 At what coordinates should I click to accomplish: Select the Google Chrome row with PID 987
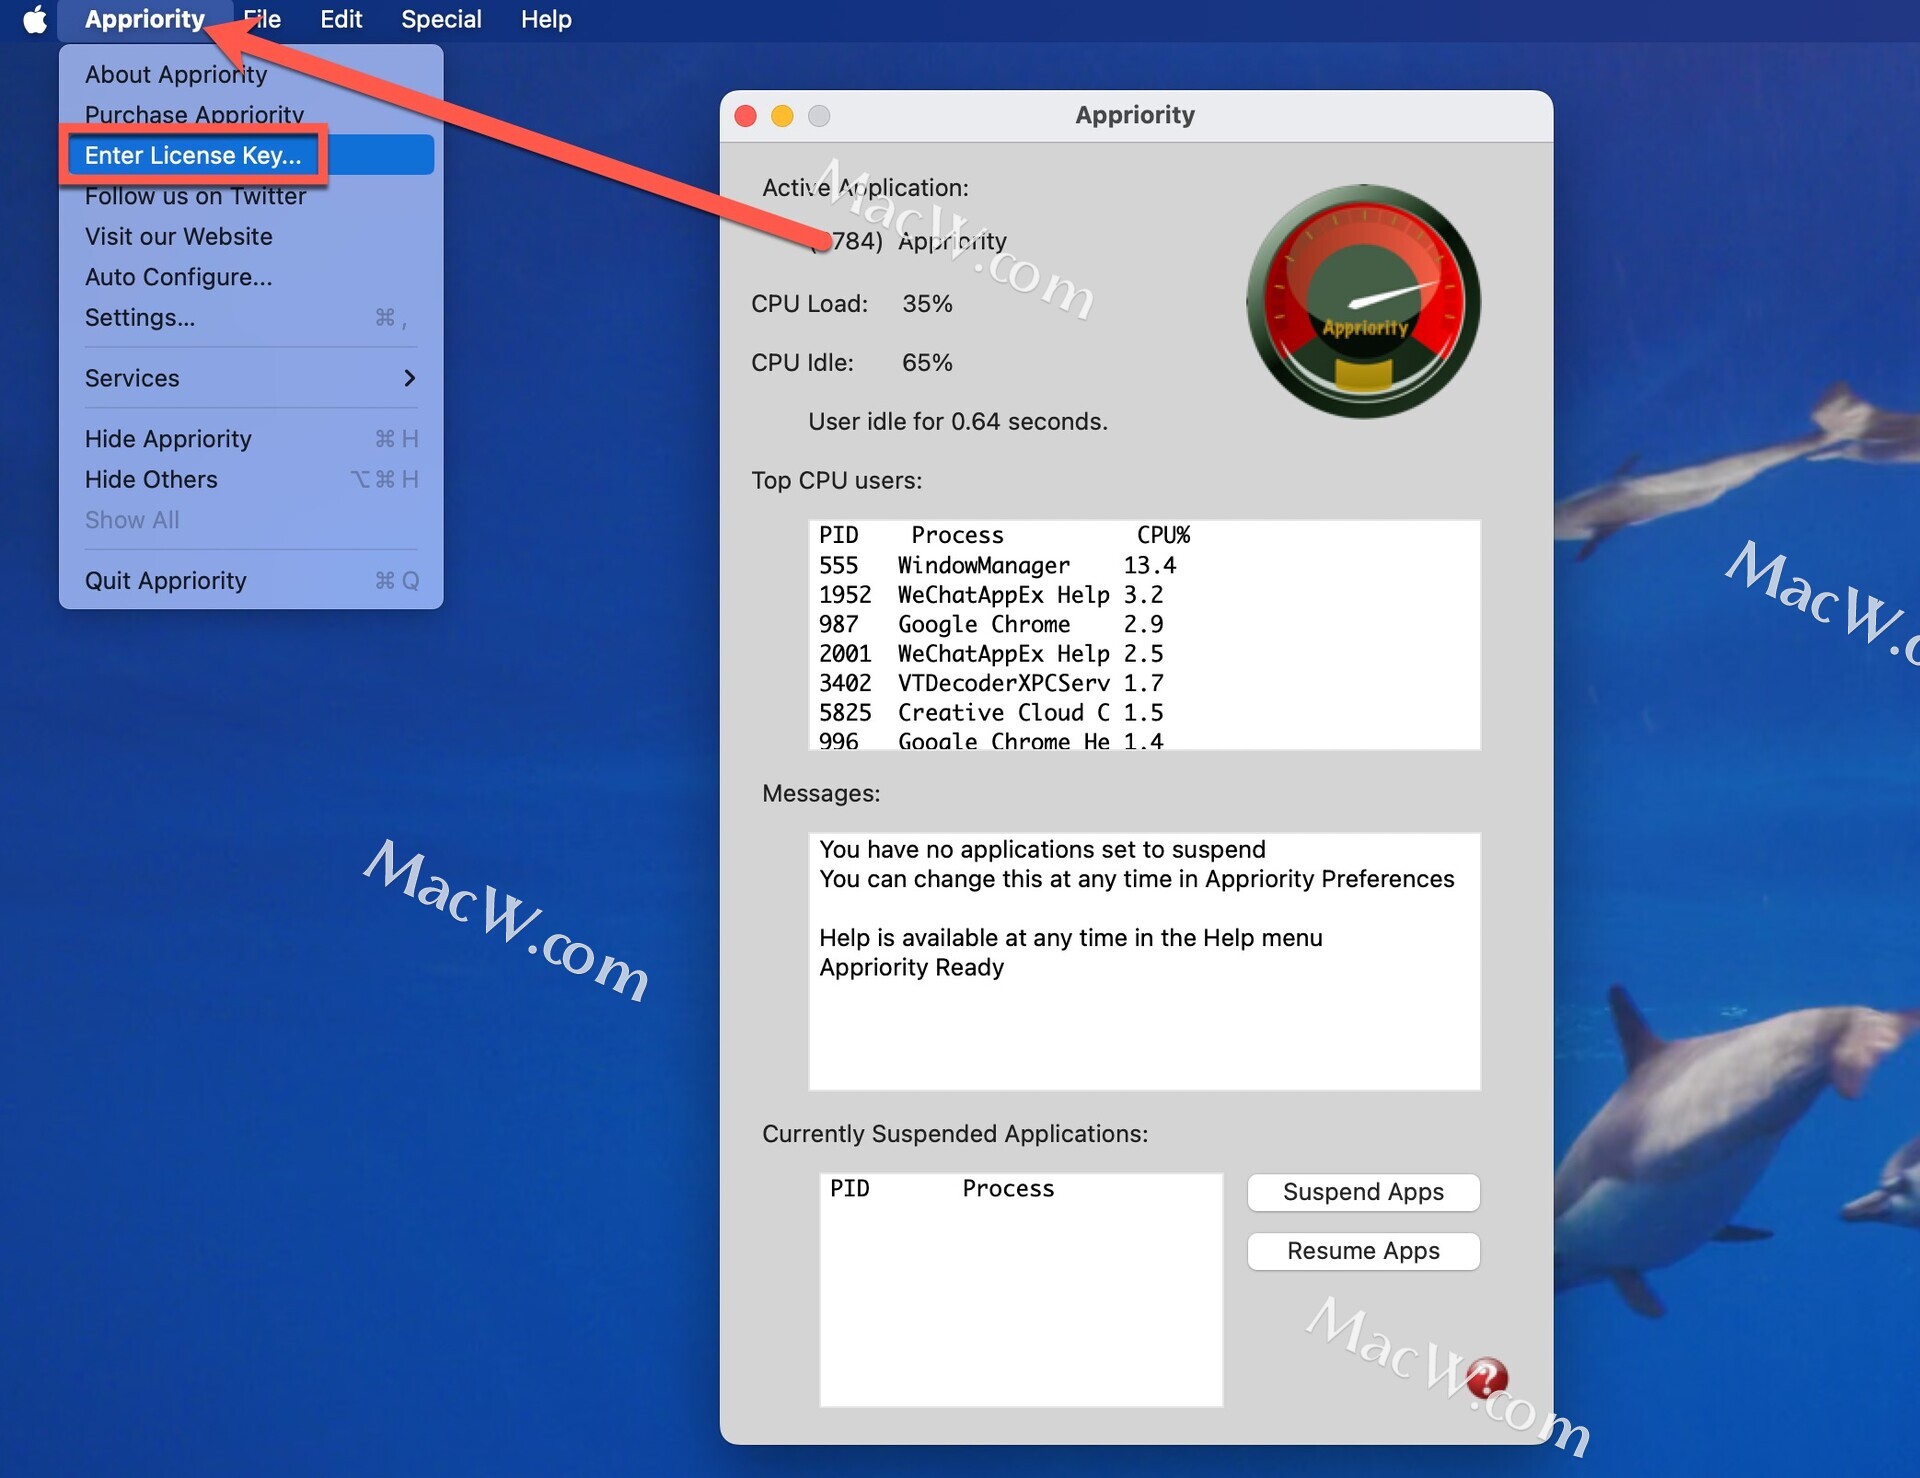coord(1144,625)
